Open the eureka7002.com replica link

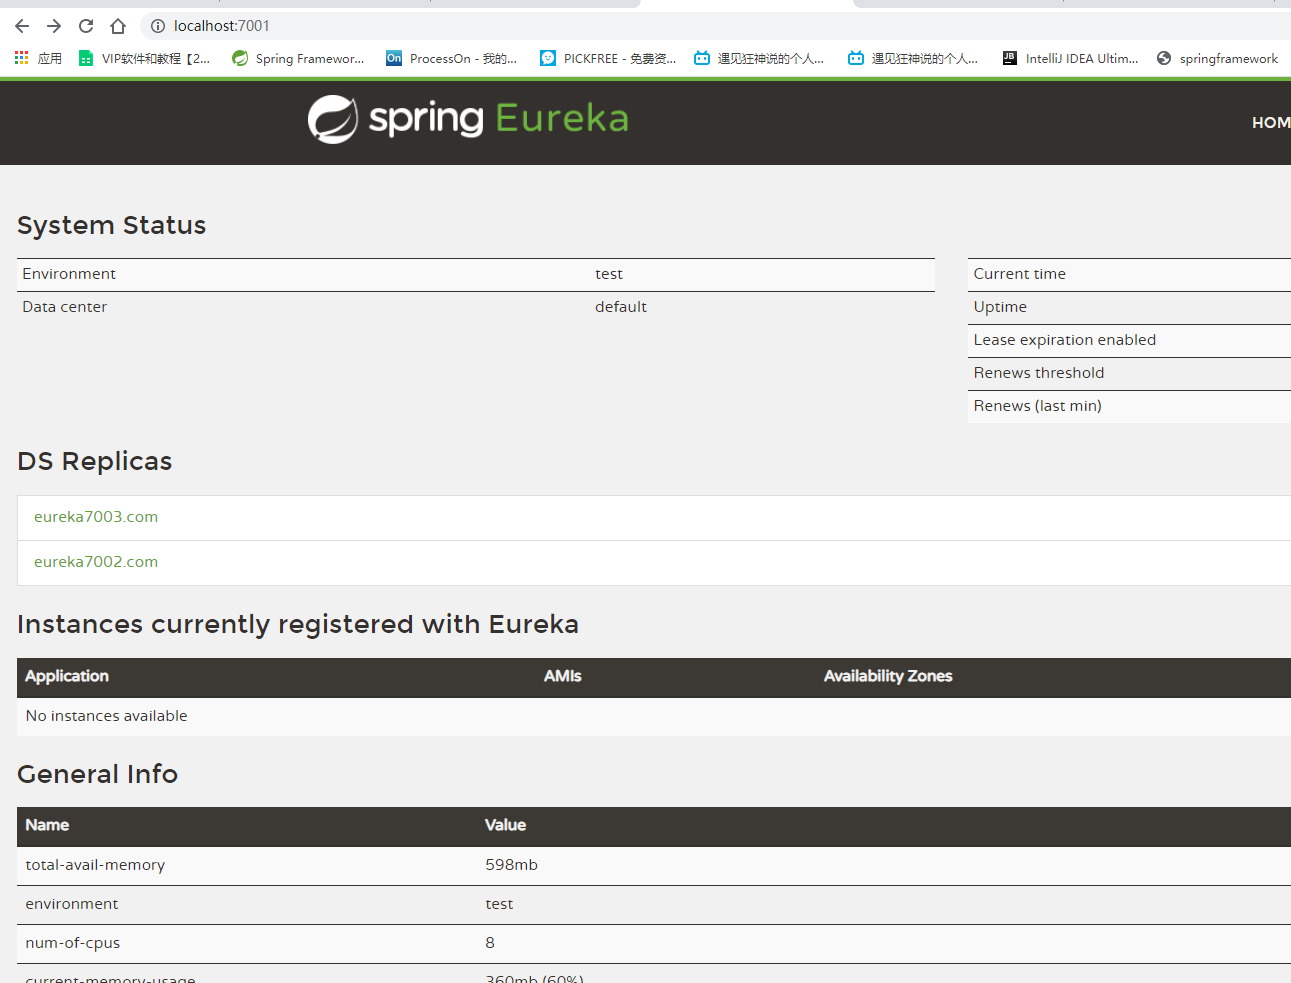coord(96,562)
